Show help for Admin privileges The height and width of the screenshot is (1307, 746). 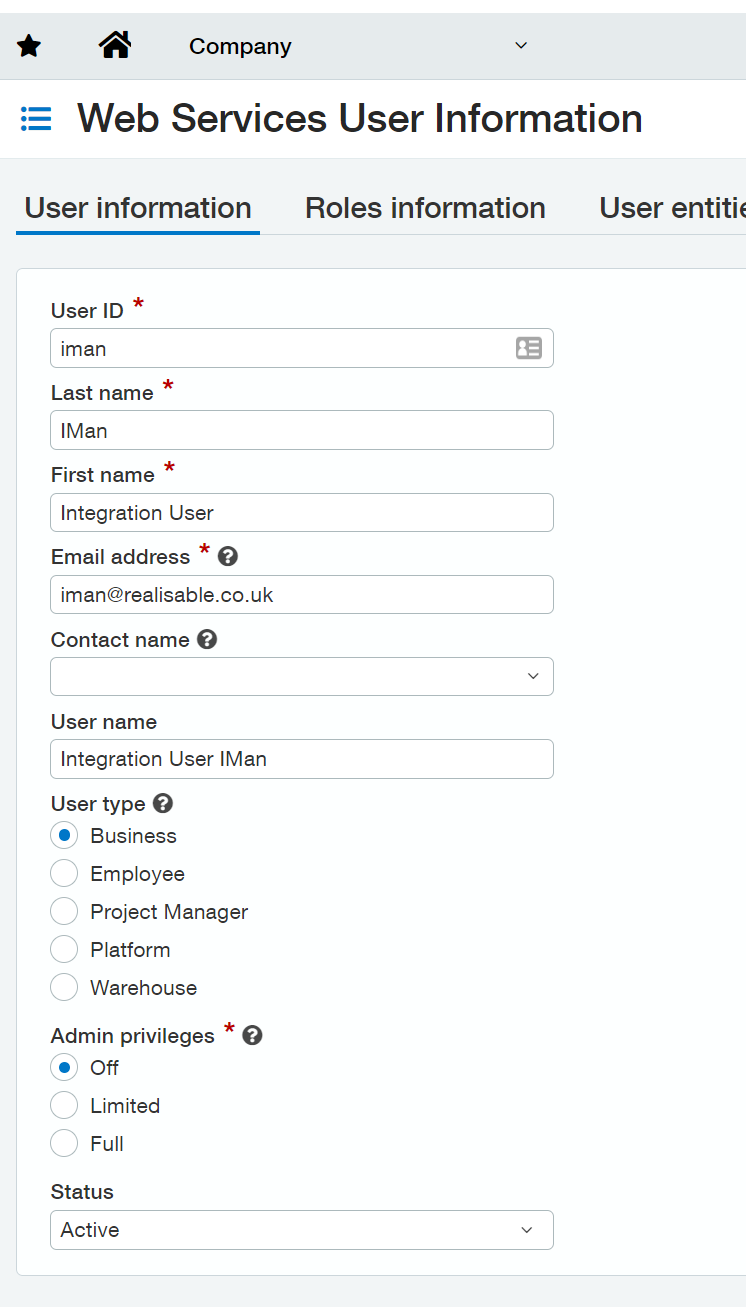(253, 1035)
